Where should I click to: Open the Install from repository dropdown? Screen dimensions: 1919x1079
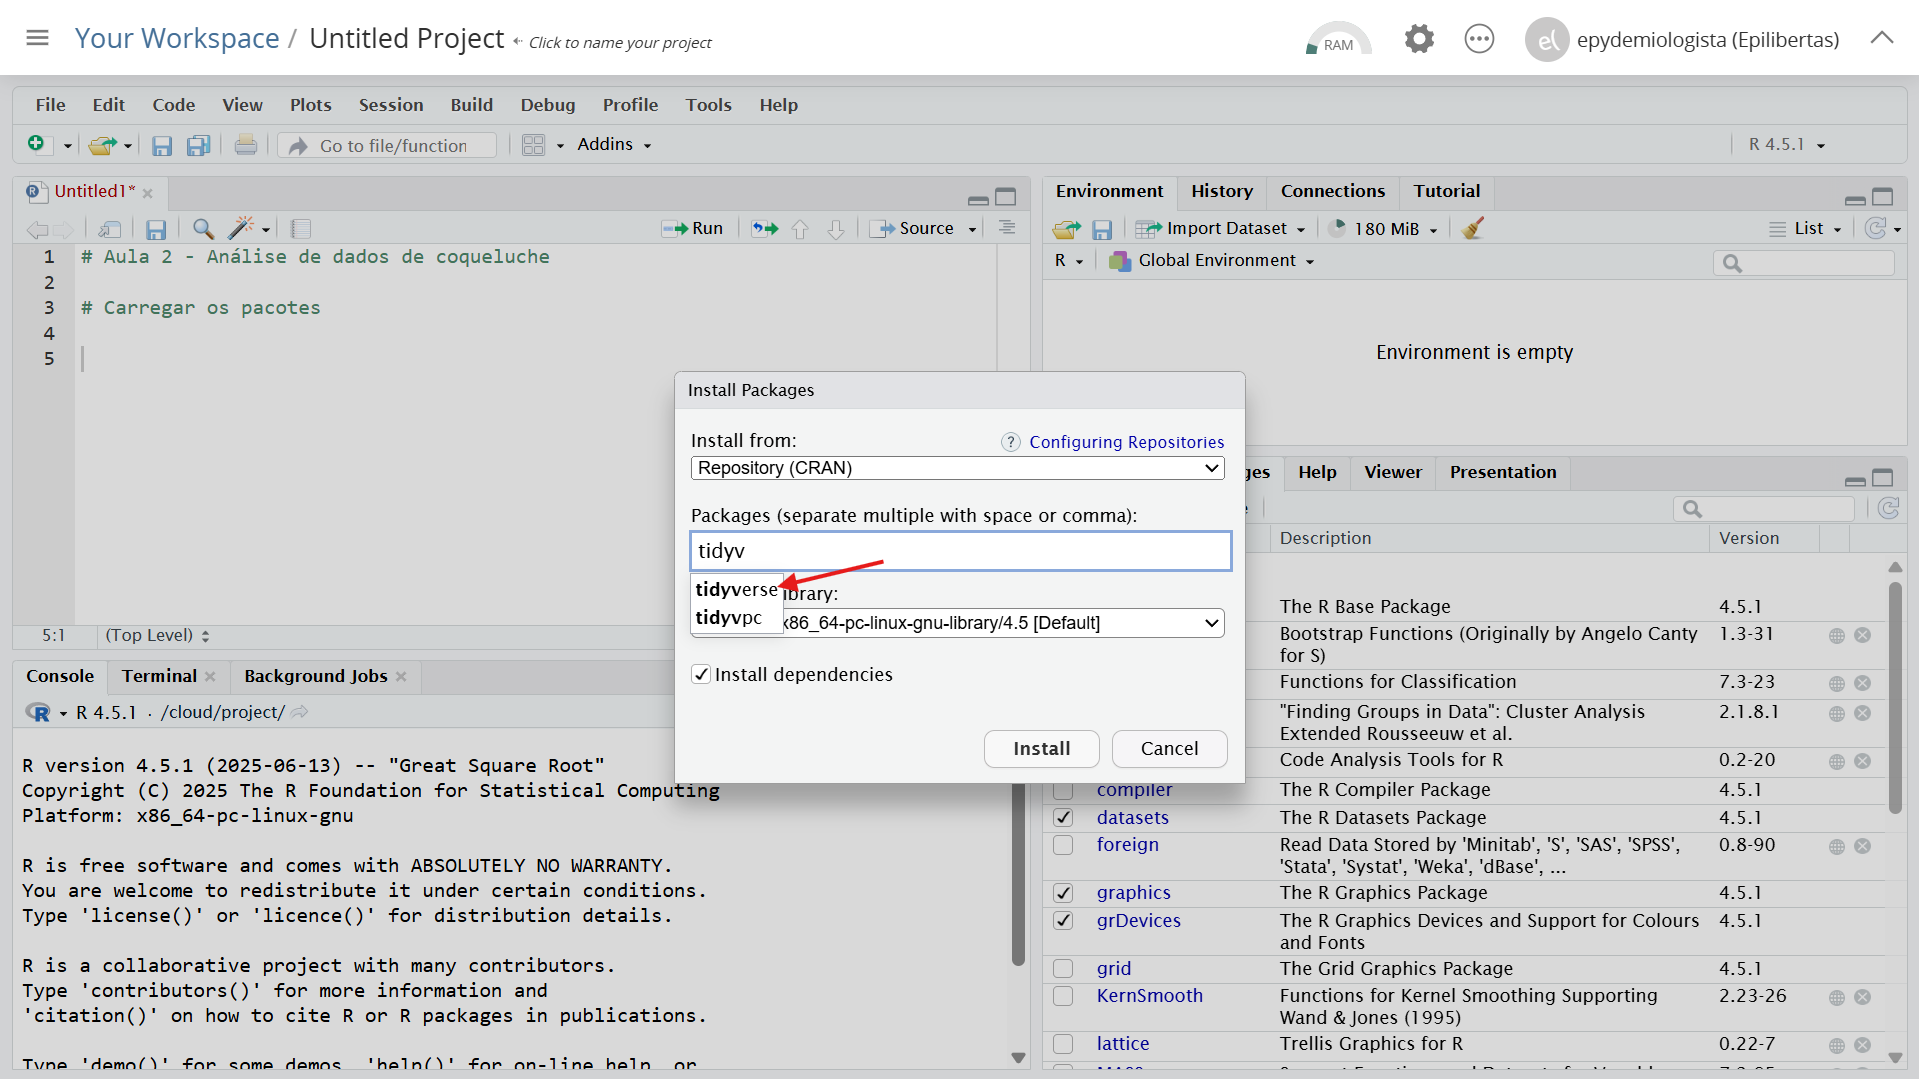pos(957,468)
